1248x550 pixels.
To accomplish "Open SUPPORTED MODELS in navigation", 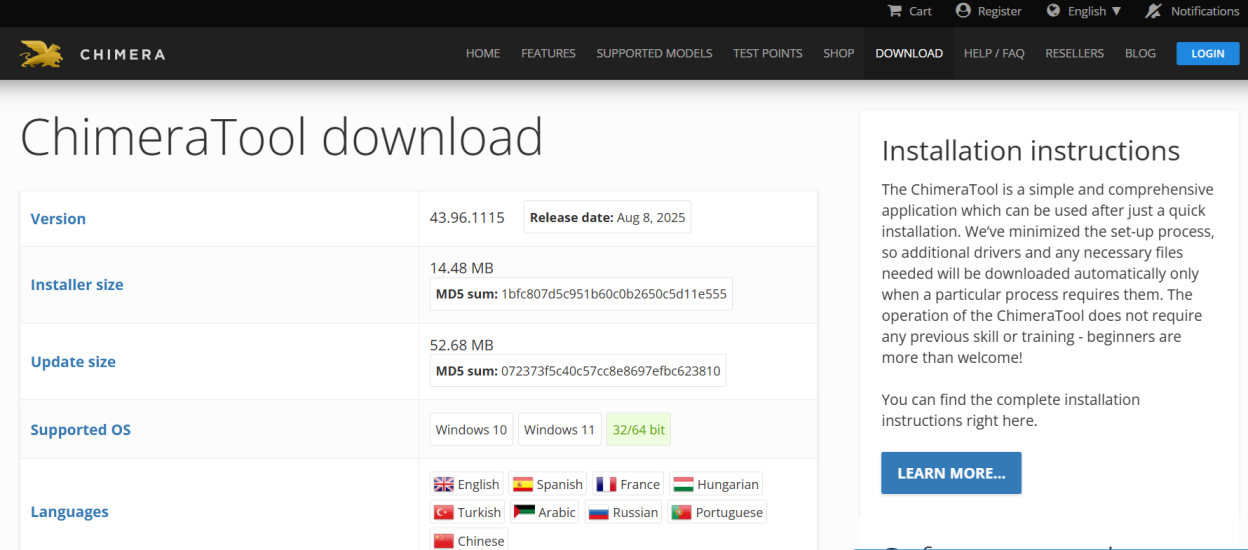I will tap(654, 53).
